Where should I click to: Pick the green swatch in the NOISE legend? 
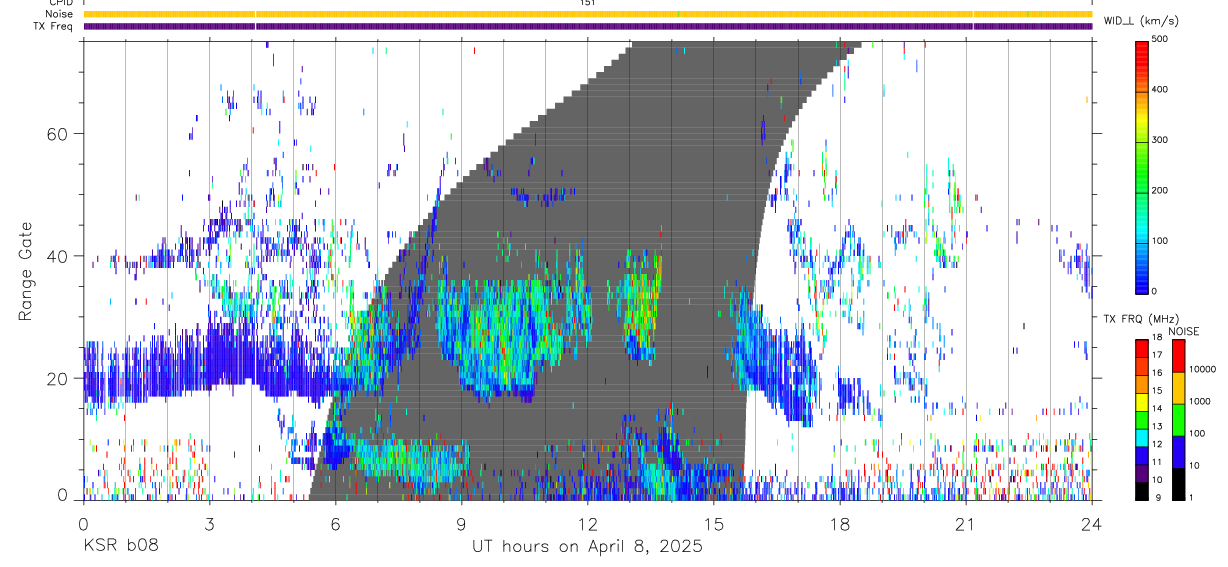(1178, 419)
